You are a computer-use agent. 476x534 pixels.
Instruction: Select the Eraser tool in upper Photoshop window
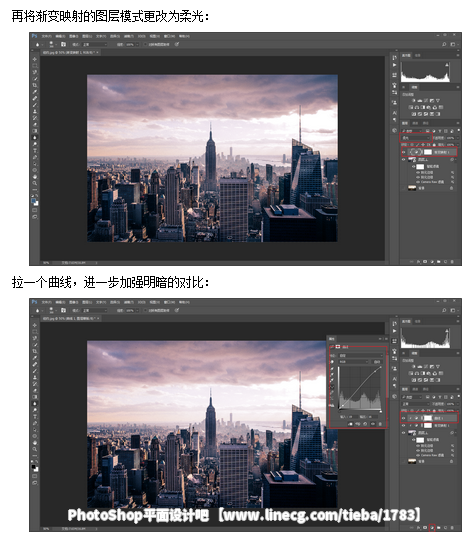click(x=35, y=124)
